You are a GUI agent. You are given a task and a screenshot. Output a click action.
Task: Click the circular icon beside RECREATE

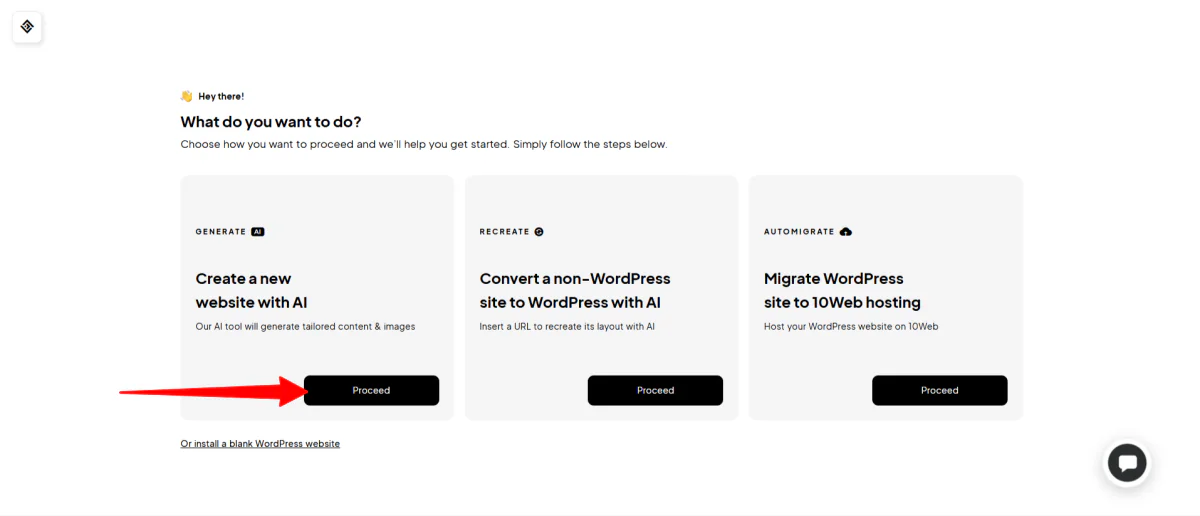539,231
